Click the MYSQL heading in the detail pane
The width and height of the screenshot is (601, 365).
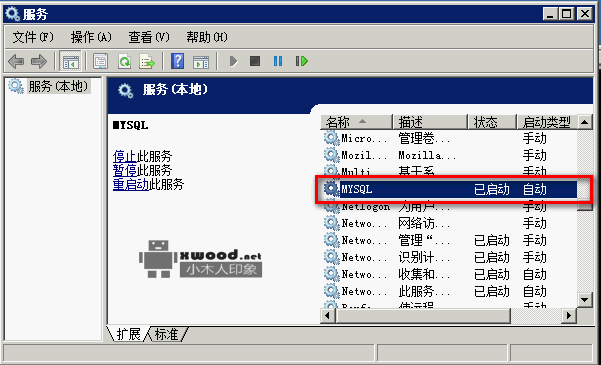pos(130,125)
